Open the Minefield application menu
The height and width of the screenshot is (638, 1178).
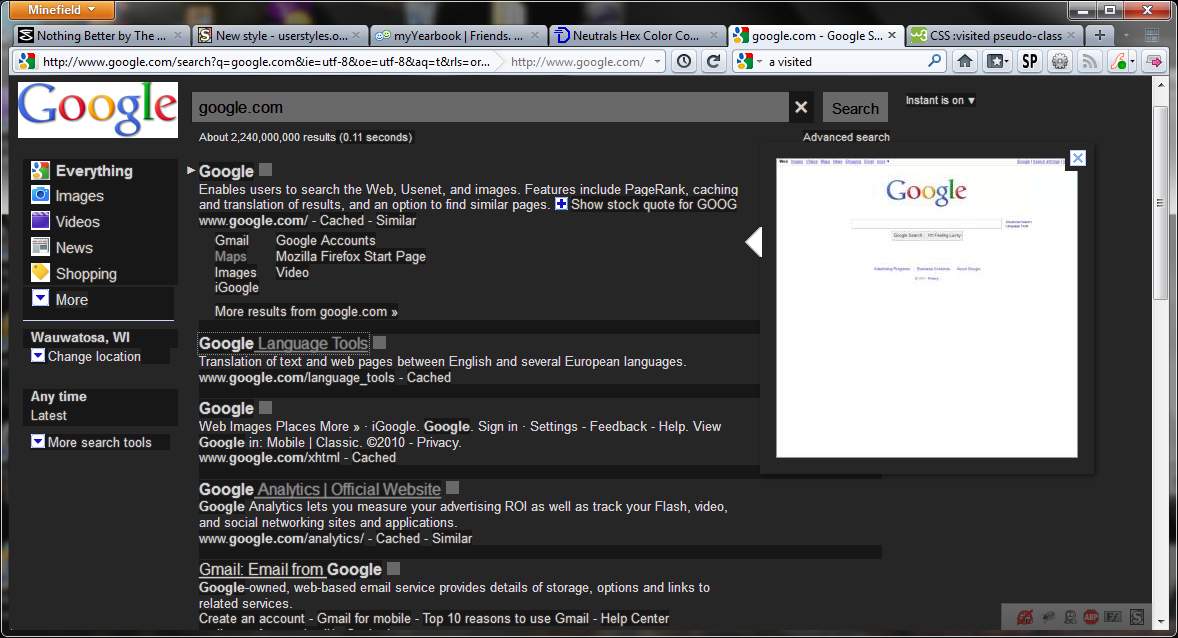point(62,10)
